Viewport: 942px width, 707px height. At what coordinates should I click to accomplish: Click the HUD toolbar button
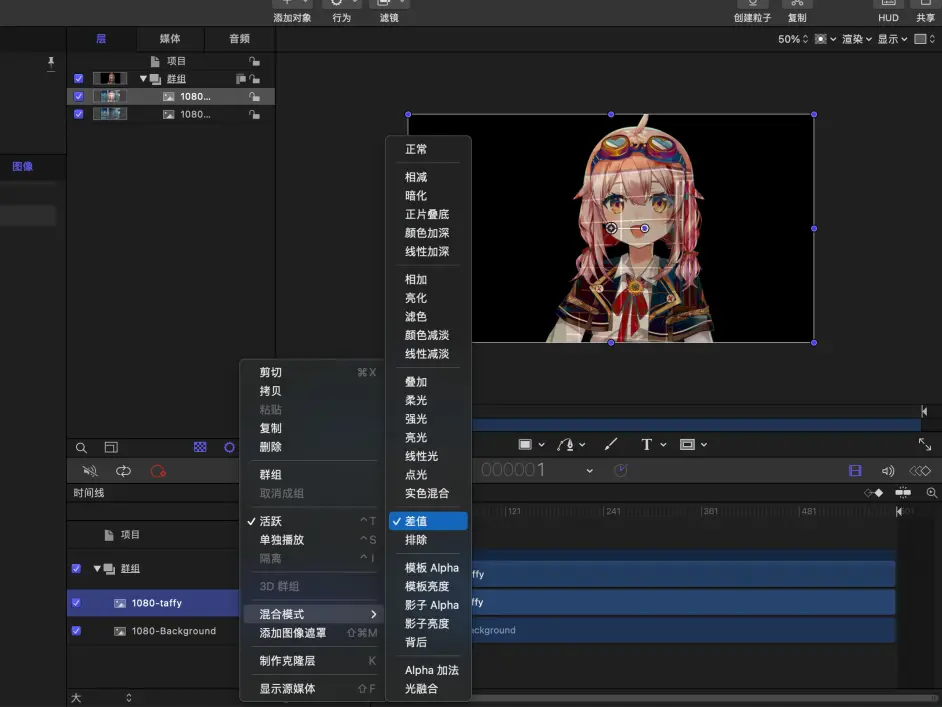click(x=888, y=12)
